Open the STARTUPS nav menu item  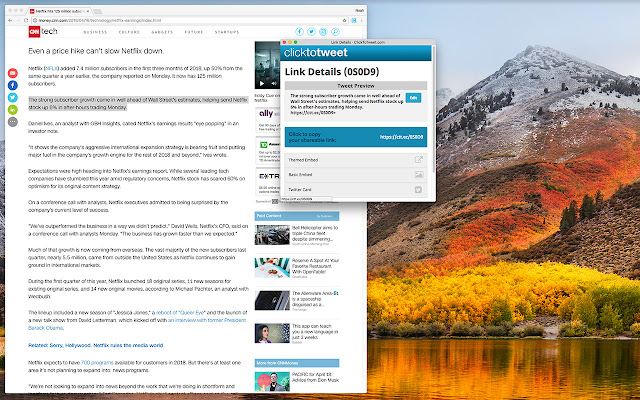(227, 32)
